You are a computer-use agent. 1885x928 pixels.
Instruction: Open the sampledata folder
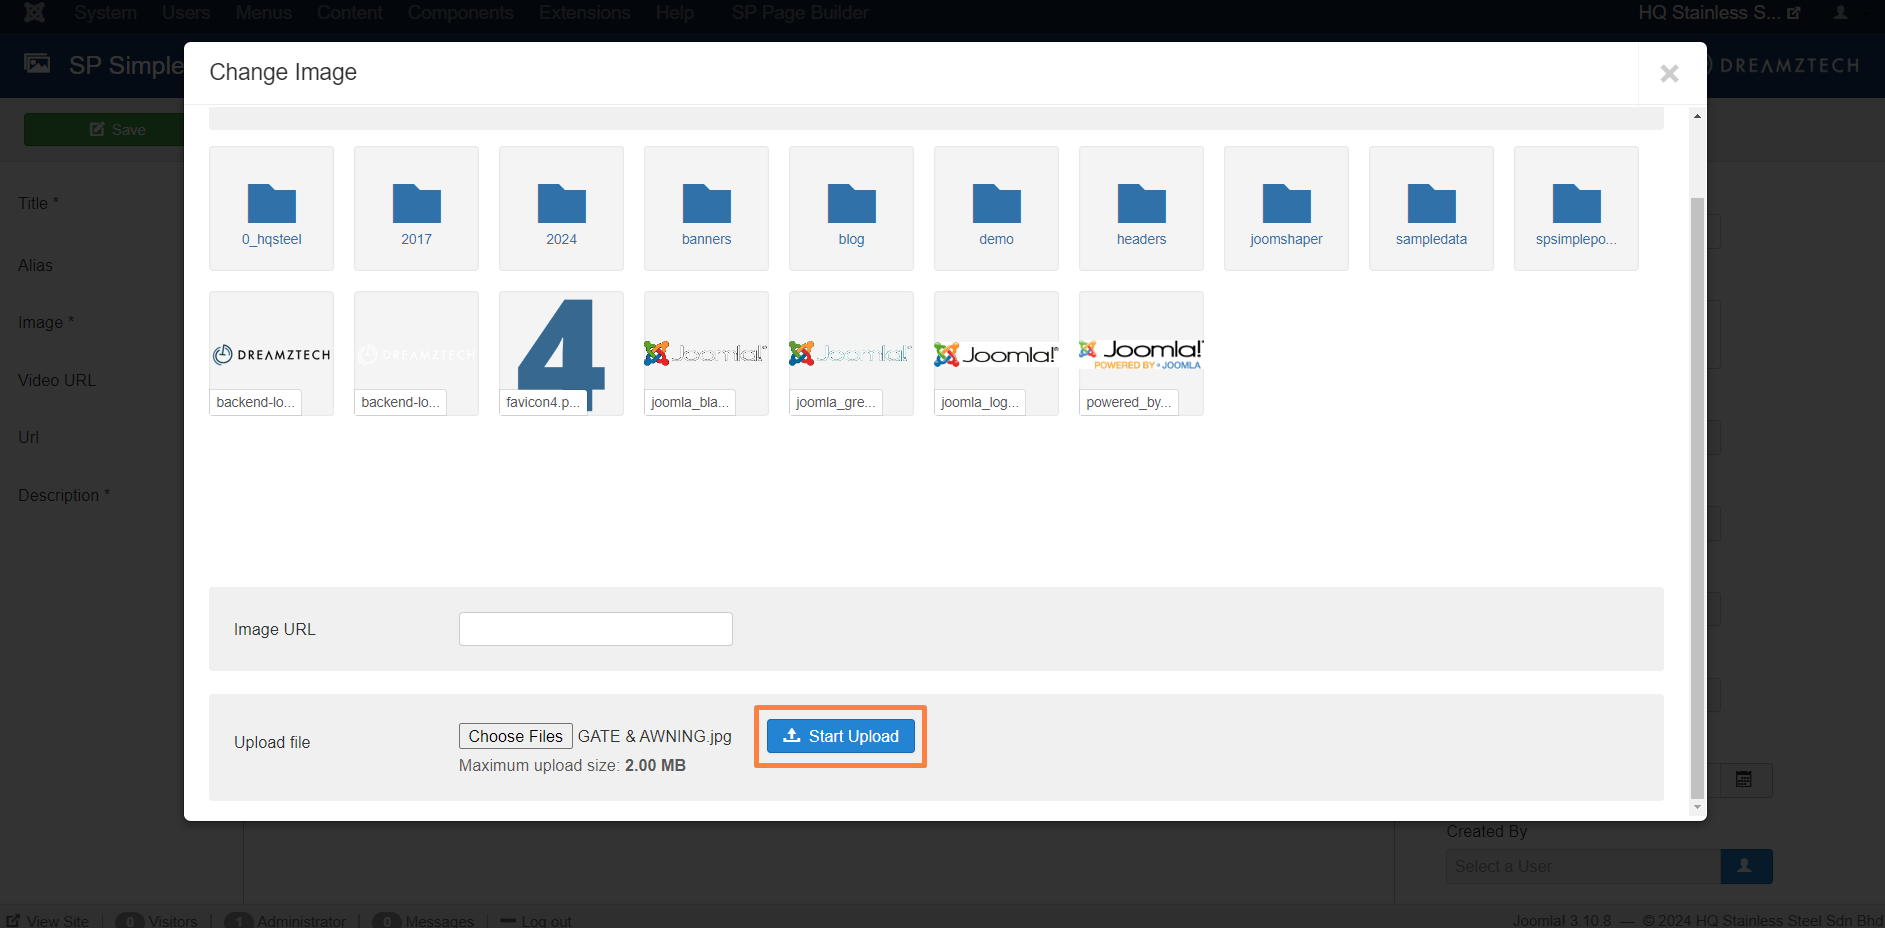[1431, 208]
